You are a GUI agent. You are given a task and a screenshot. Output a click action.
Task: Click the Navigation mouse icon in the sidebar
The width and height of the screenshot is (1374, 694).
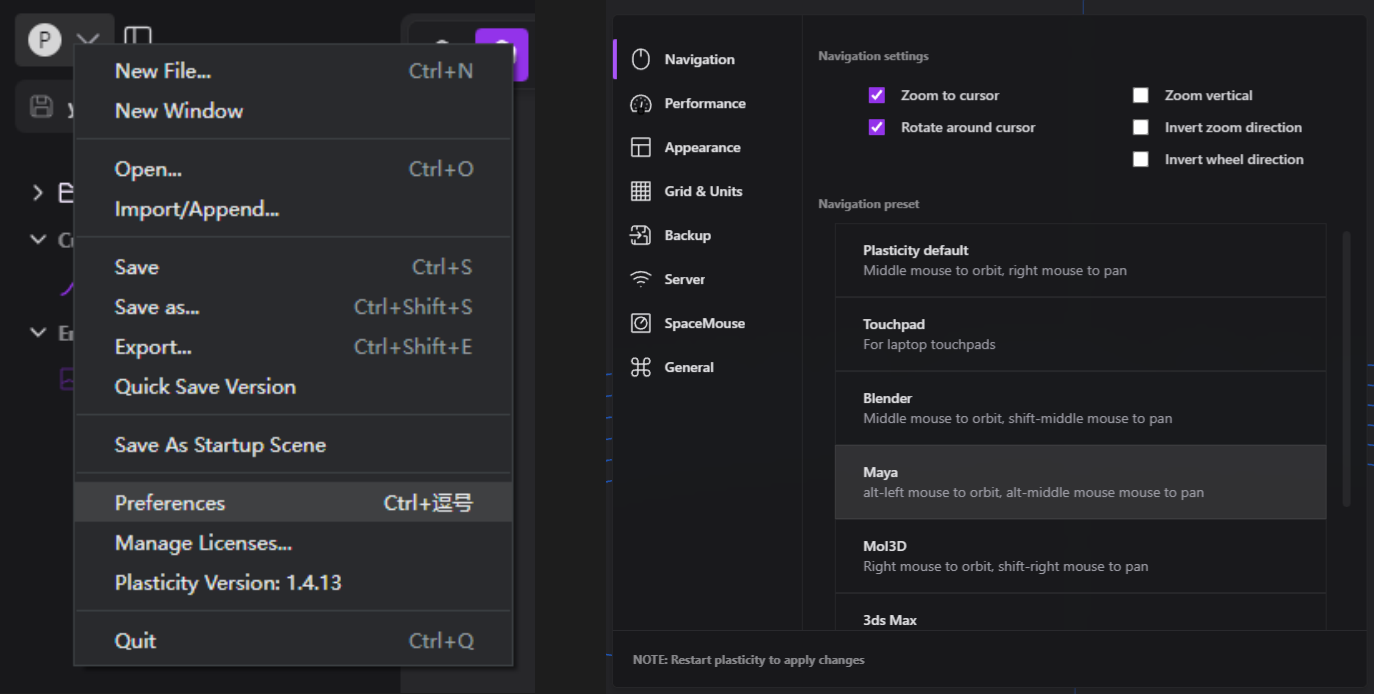coord(641,60)
